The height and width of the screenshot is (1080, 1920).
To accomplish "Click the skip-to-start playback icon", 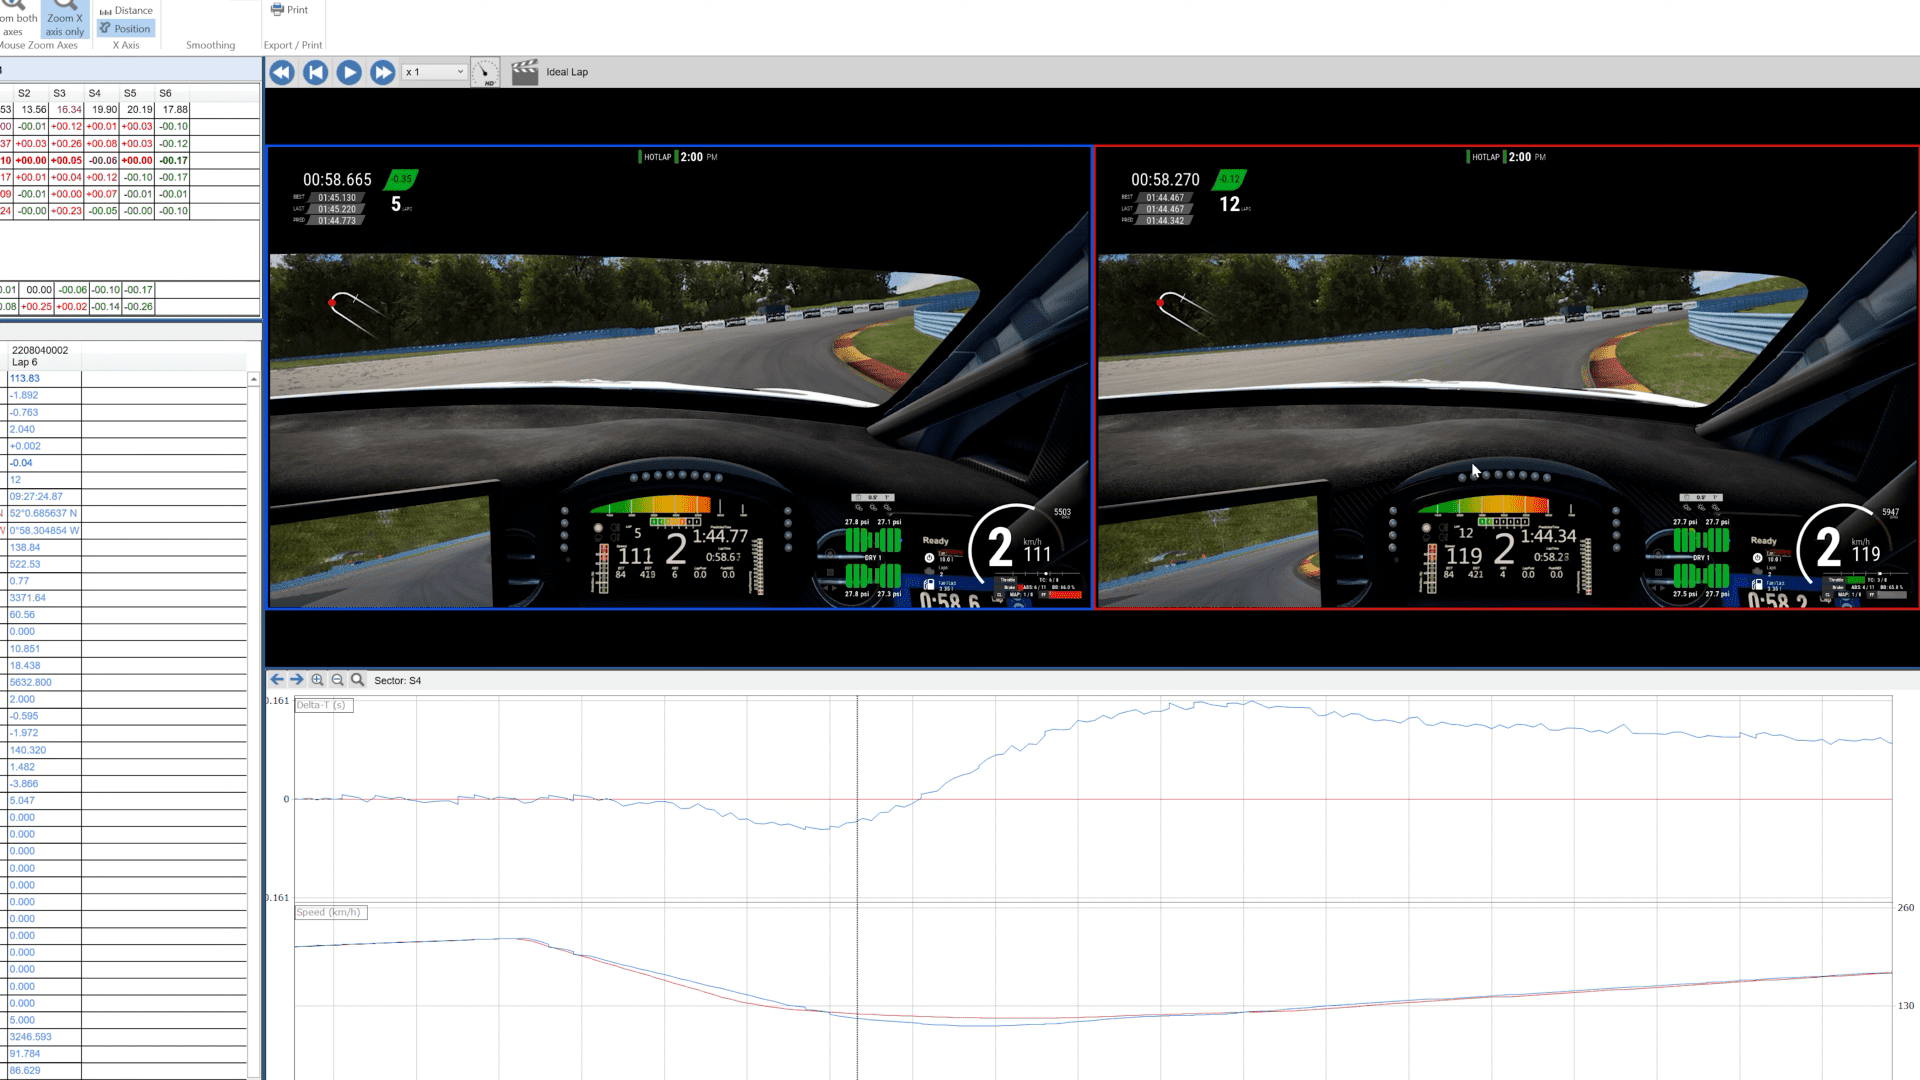I will click(315, 71).
